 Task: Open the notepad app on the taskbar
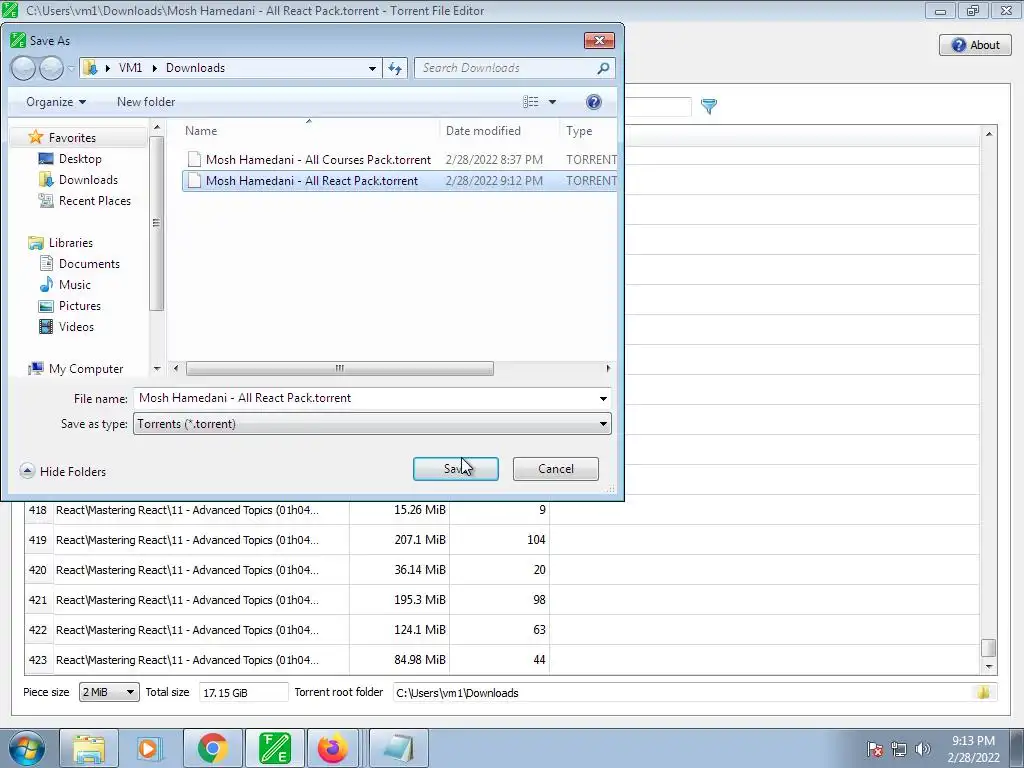399,748
